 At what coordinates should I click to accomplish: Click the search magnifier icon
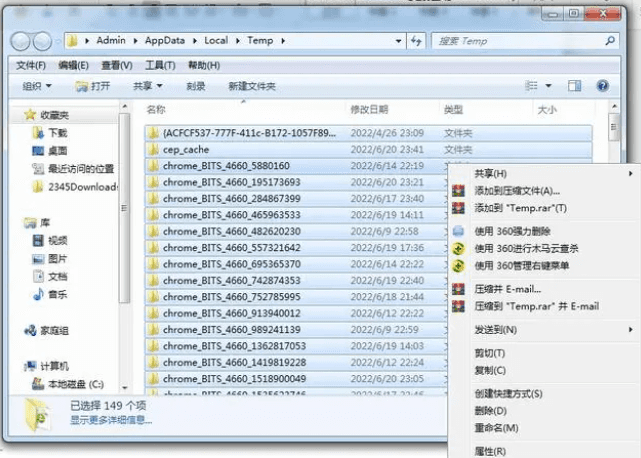point(610,41)
